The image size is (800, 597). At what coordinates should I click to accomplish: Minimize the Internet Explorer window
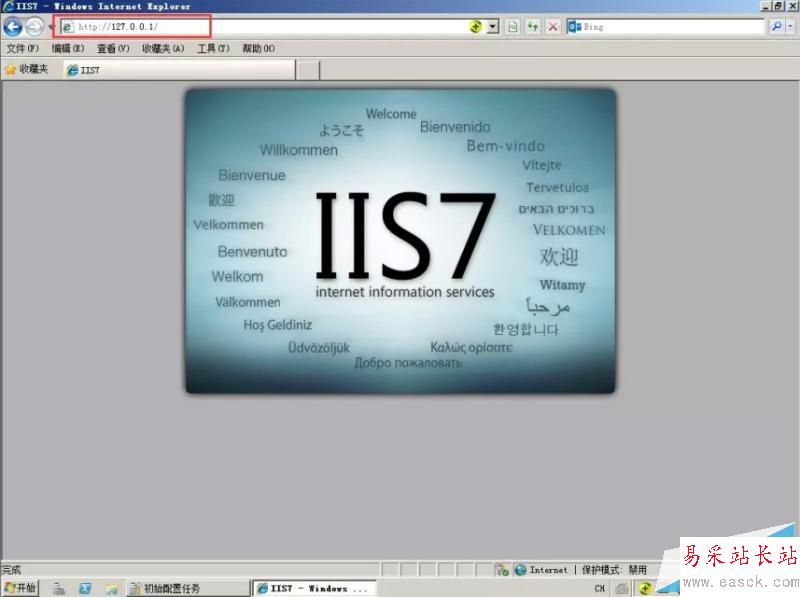click(766, 6)
